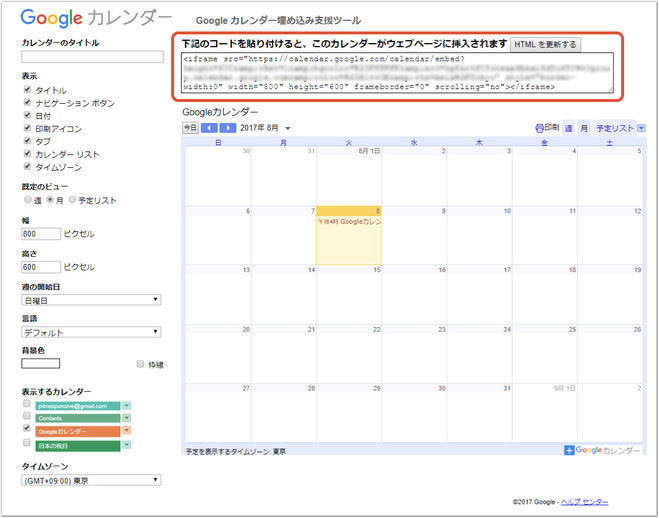The height and width of the screenshot is (518, 659).
Task: Toggle the タイムゾーン display checkbox
Action: (x=27, y=166)
